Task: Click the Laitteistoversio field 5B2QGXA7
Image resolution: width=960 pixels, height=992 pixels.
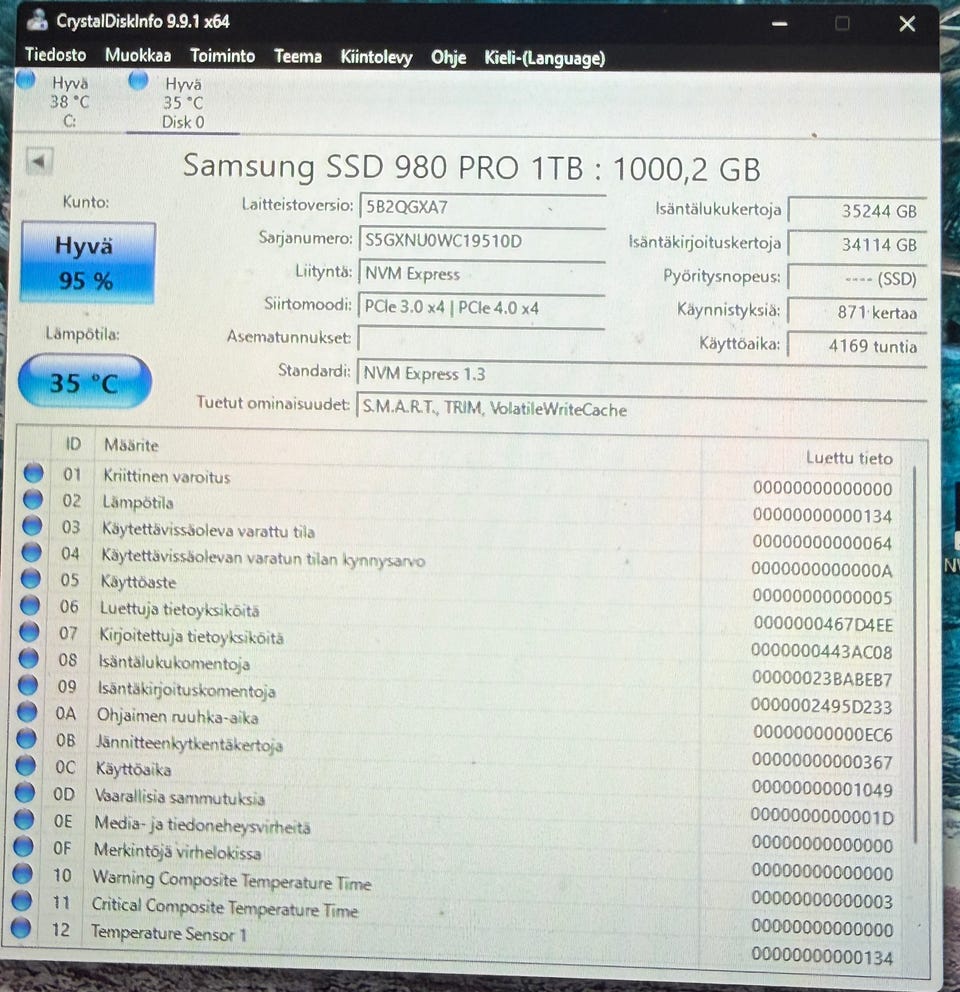Action: pyautogui.click(x=482, y=207)
